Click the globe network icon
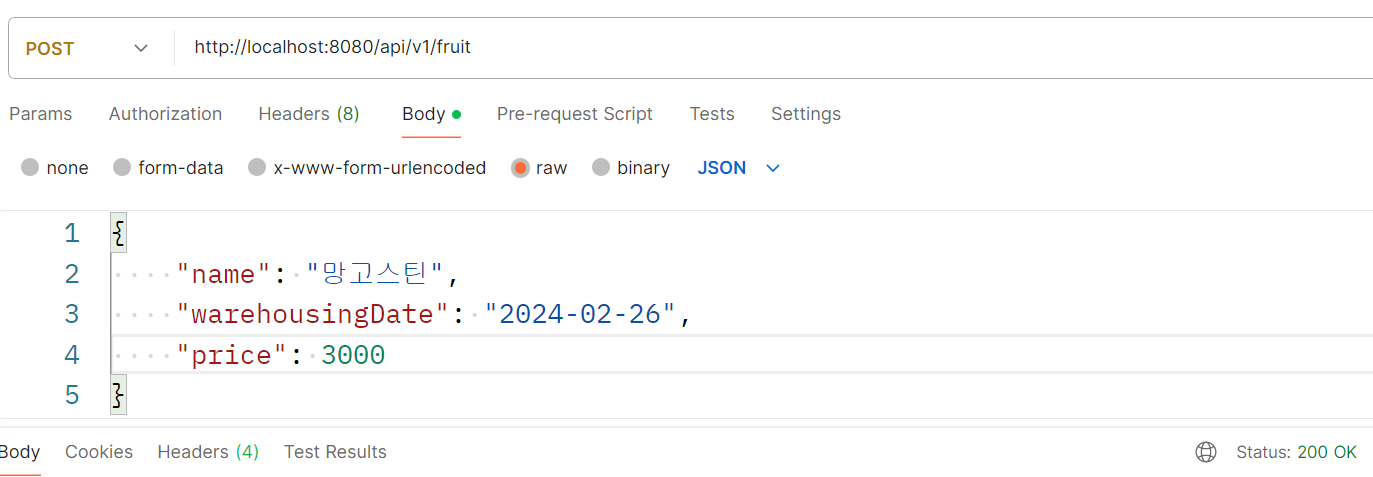The width and height of the screenshot is (1373, 477). tap(1206, 453)
